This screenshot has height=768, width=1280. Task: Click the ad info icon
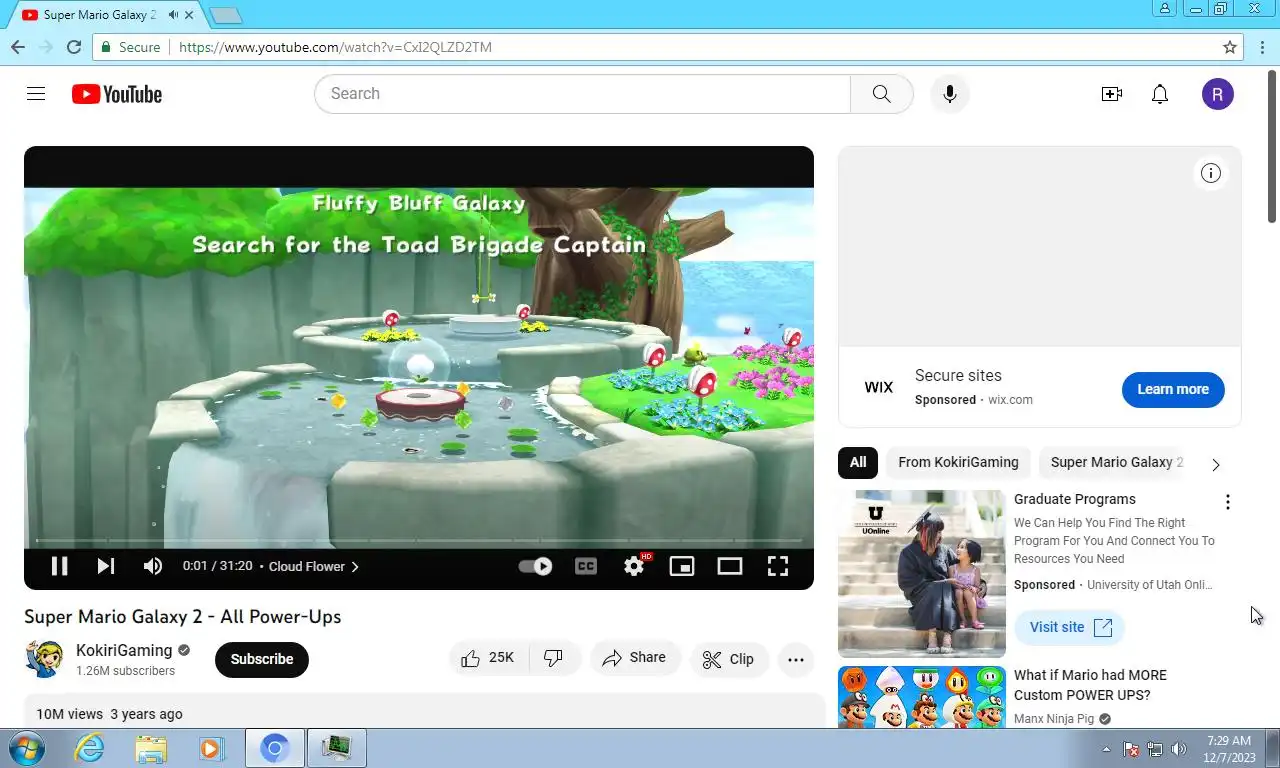(1211, 173)
